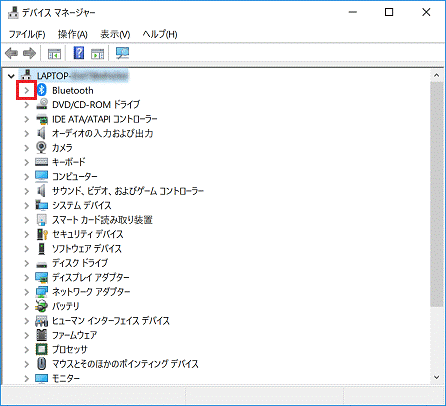
Task: Click the バッテリ battery icon
Action: 41,306
